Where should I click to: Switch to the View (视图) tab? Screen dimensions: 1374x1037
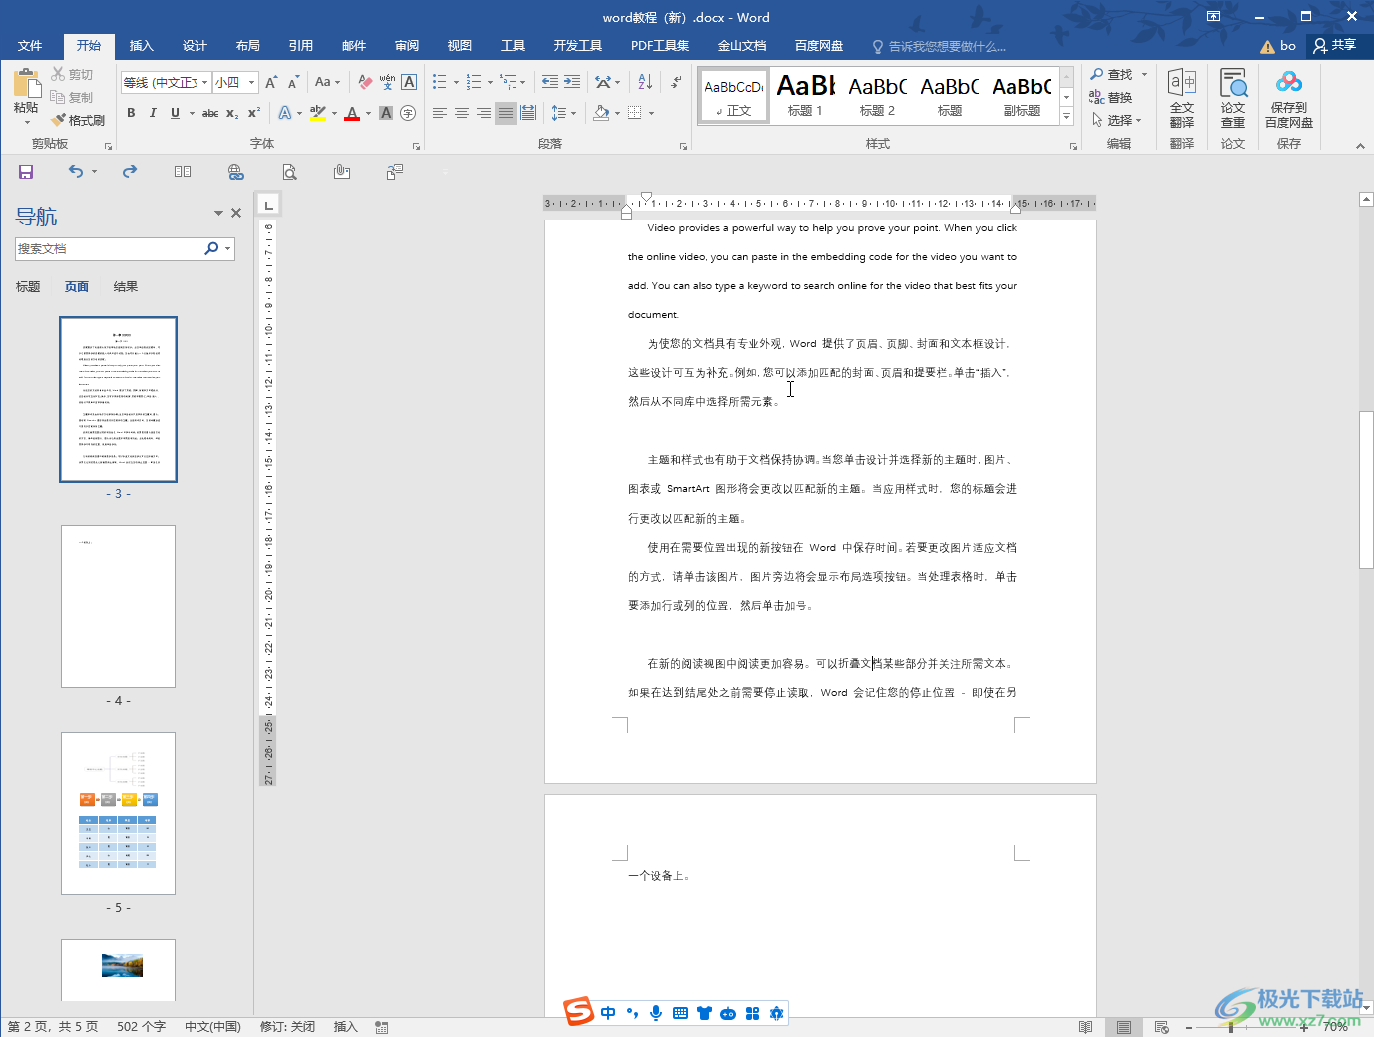coord(460,46)
